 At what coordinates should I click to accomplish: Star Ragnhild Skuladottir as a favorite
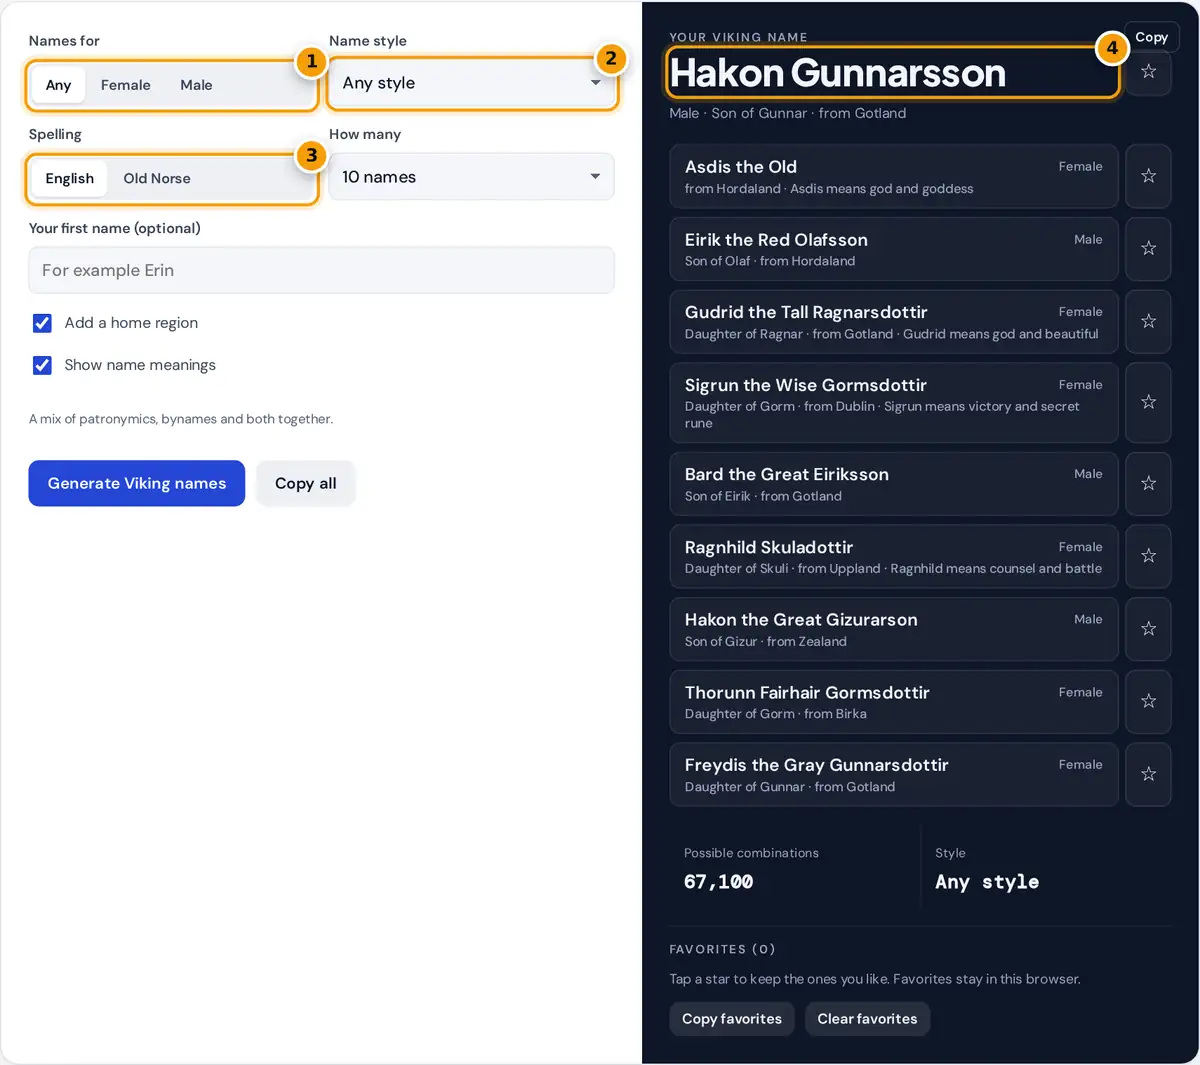click(1148, 556)
